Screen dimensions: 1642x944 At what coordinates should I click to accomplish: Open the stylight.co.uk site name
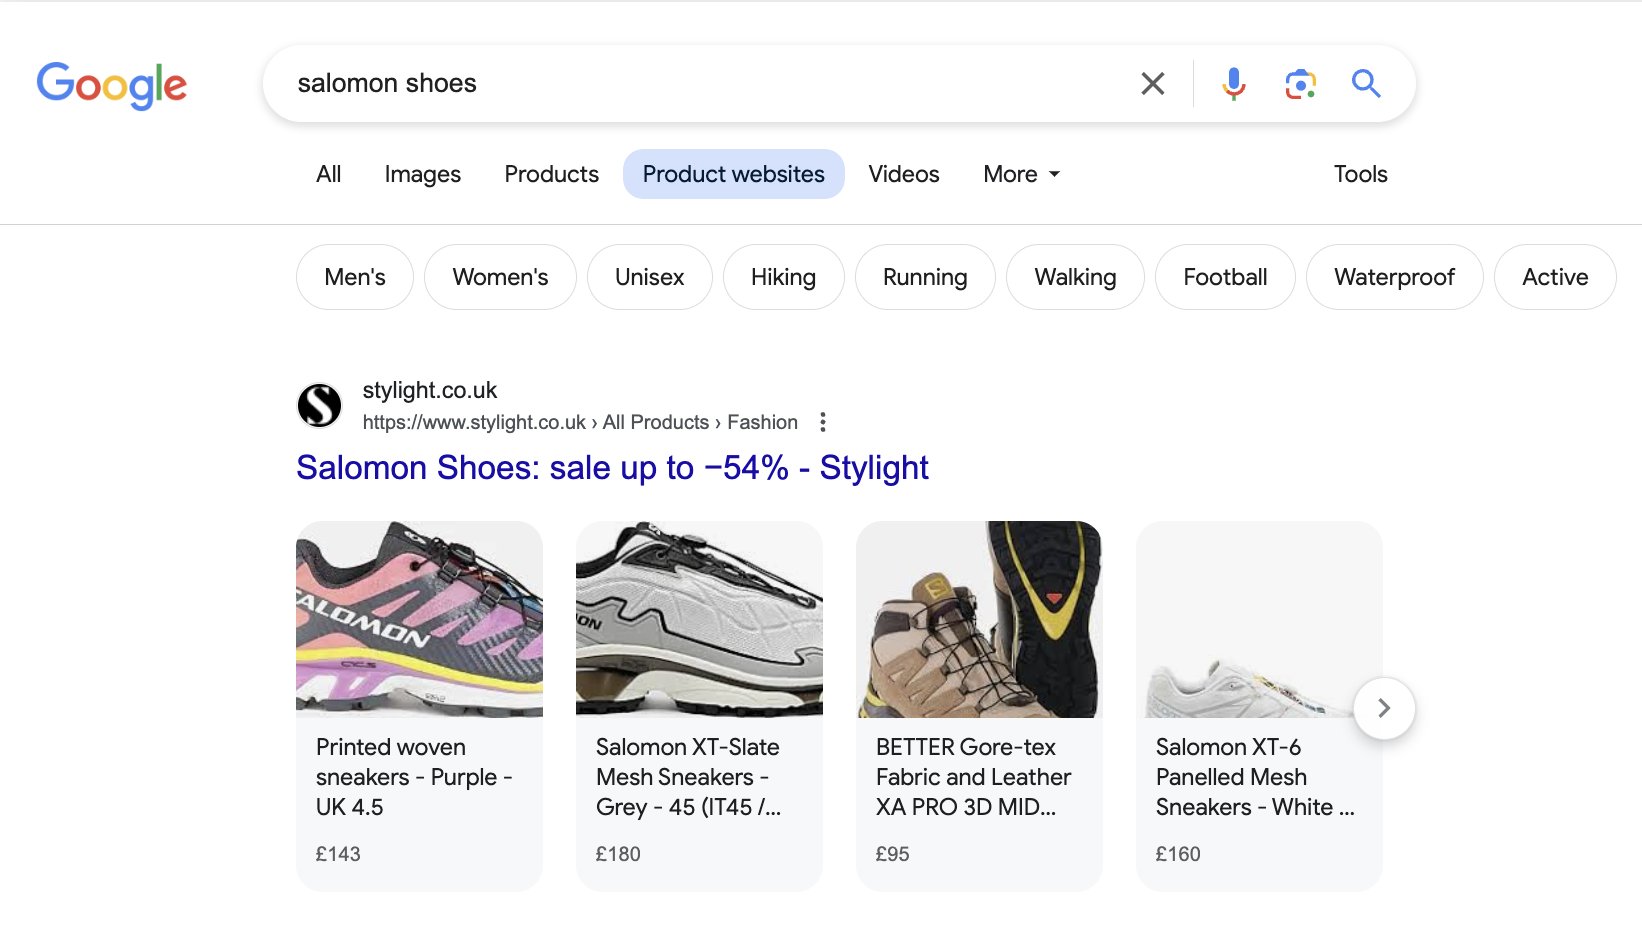(x=430, y=390)
